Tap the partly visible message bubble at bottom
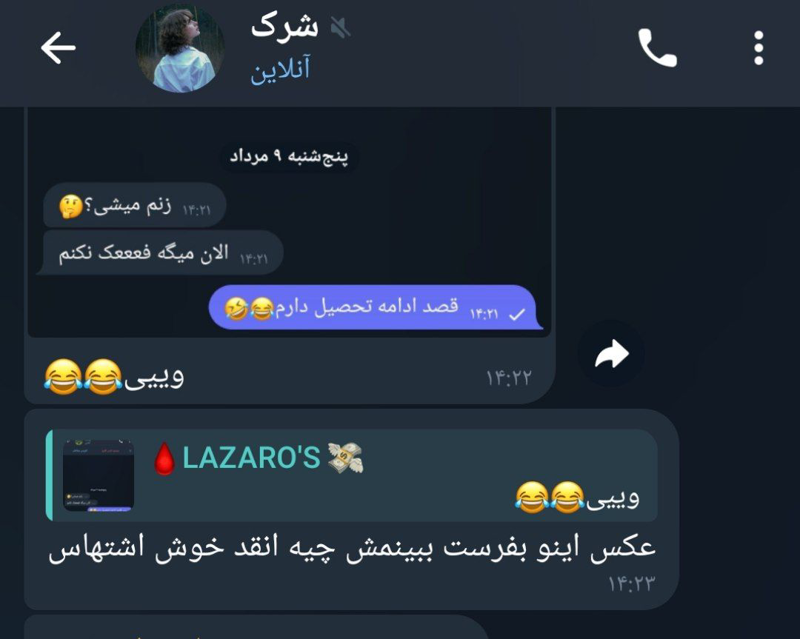This screenshot has height=639, width=800. (x=257, y=627)
